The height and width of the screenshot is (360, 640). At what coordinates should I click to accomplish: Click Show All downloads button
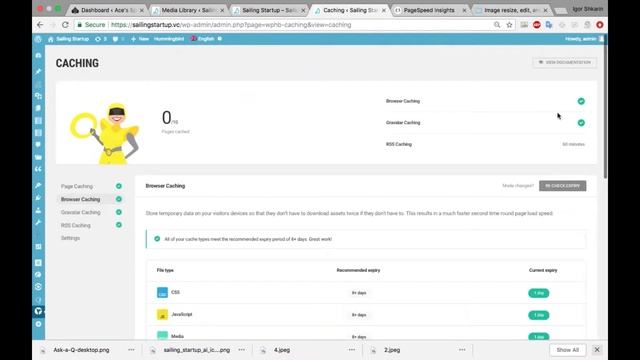point(567,350)
